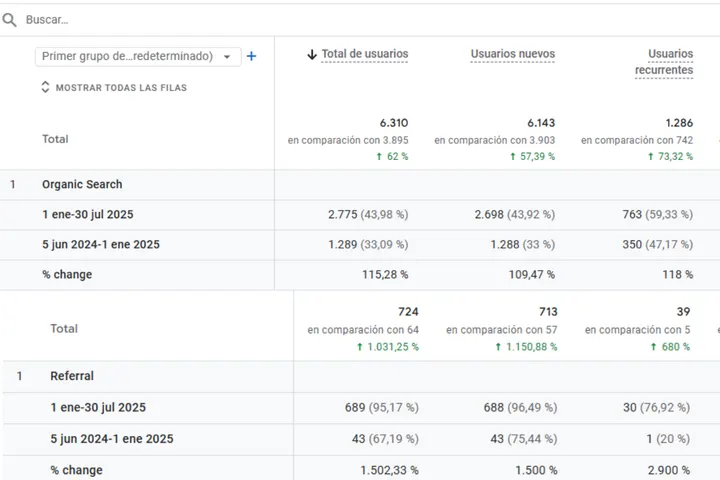
Task: Click the value 2.698 (43,92 %)
Action: [515, 215]
